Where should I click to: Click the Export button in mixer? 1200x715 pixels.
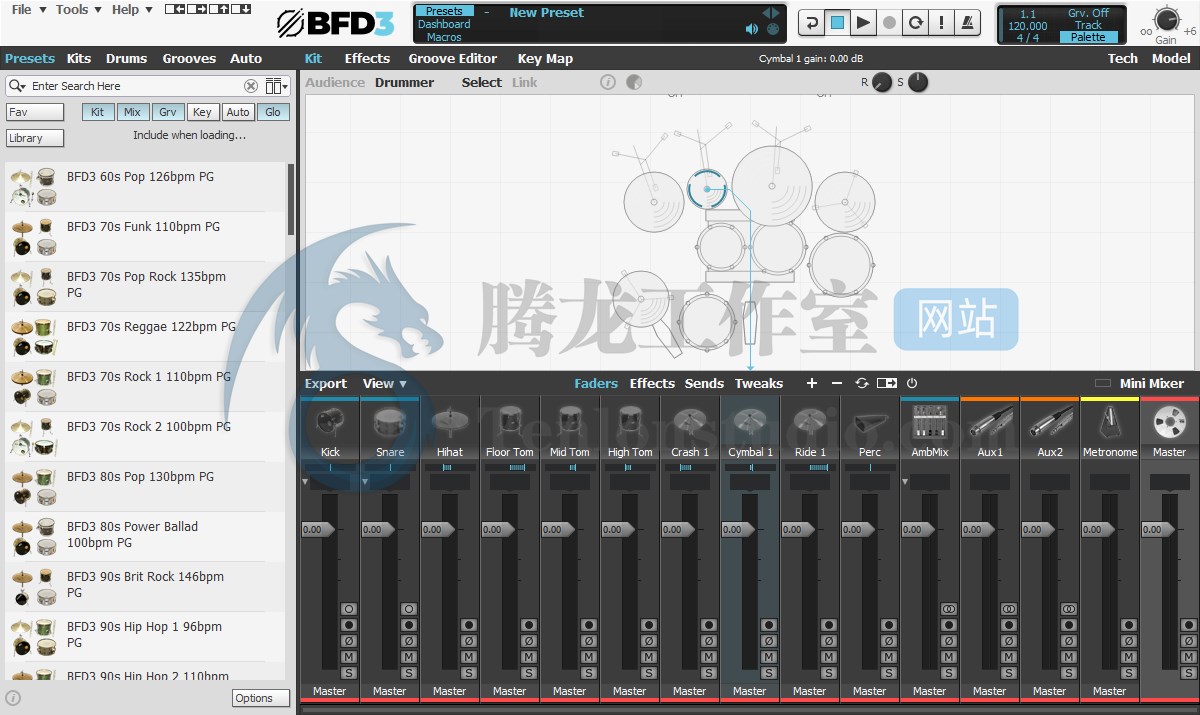pyautogui.click(x=326, y=383)
